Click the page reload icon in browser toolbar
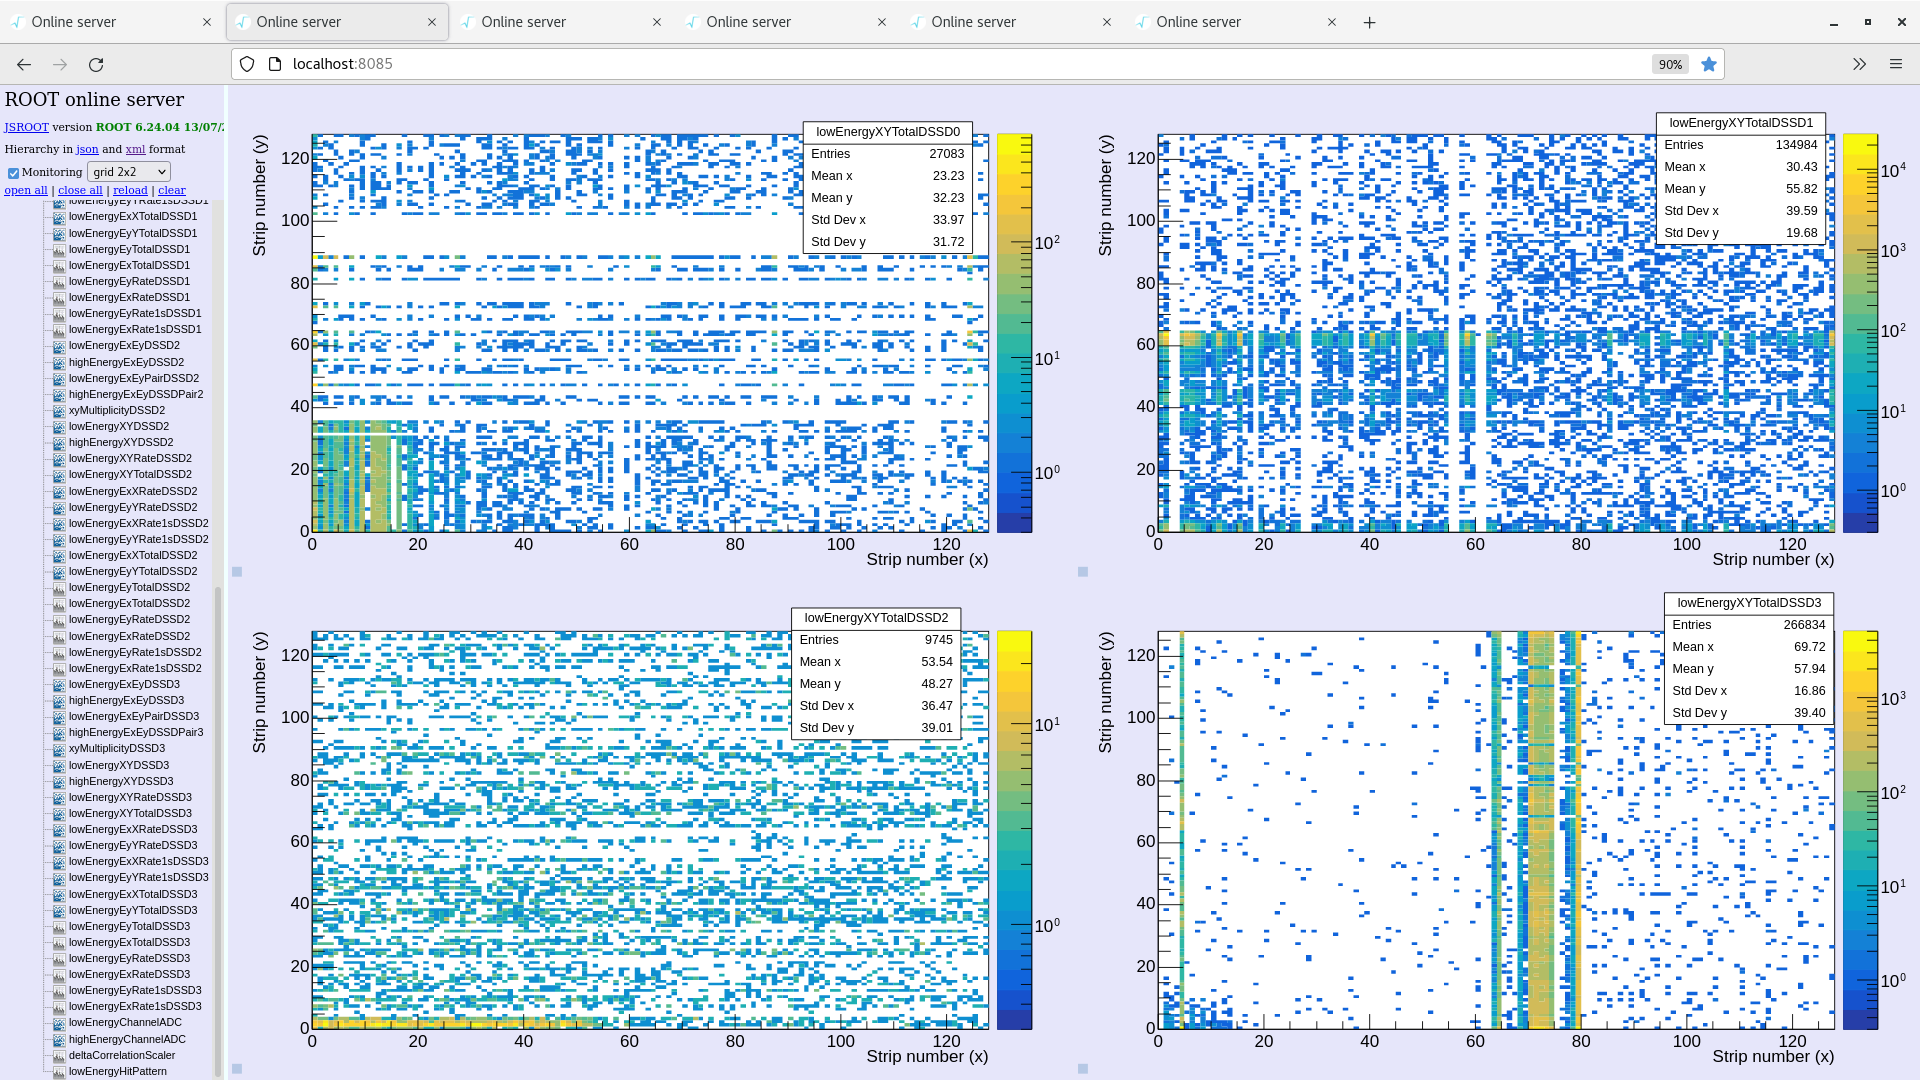 pos(96,64)
